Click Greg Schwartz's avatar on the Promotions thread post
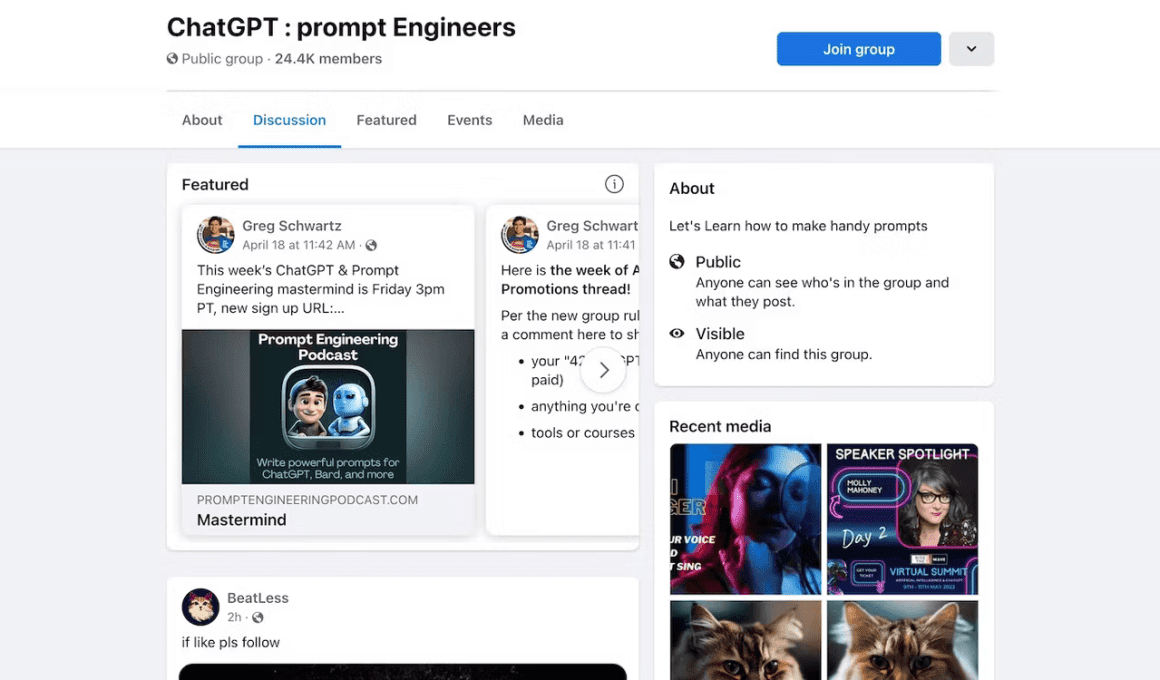 pos(519,235)
